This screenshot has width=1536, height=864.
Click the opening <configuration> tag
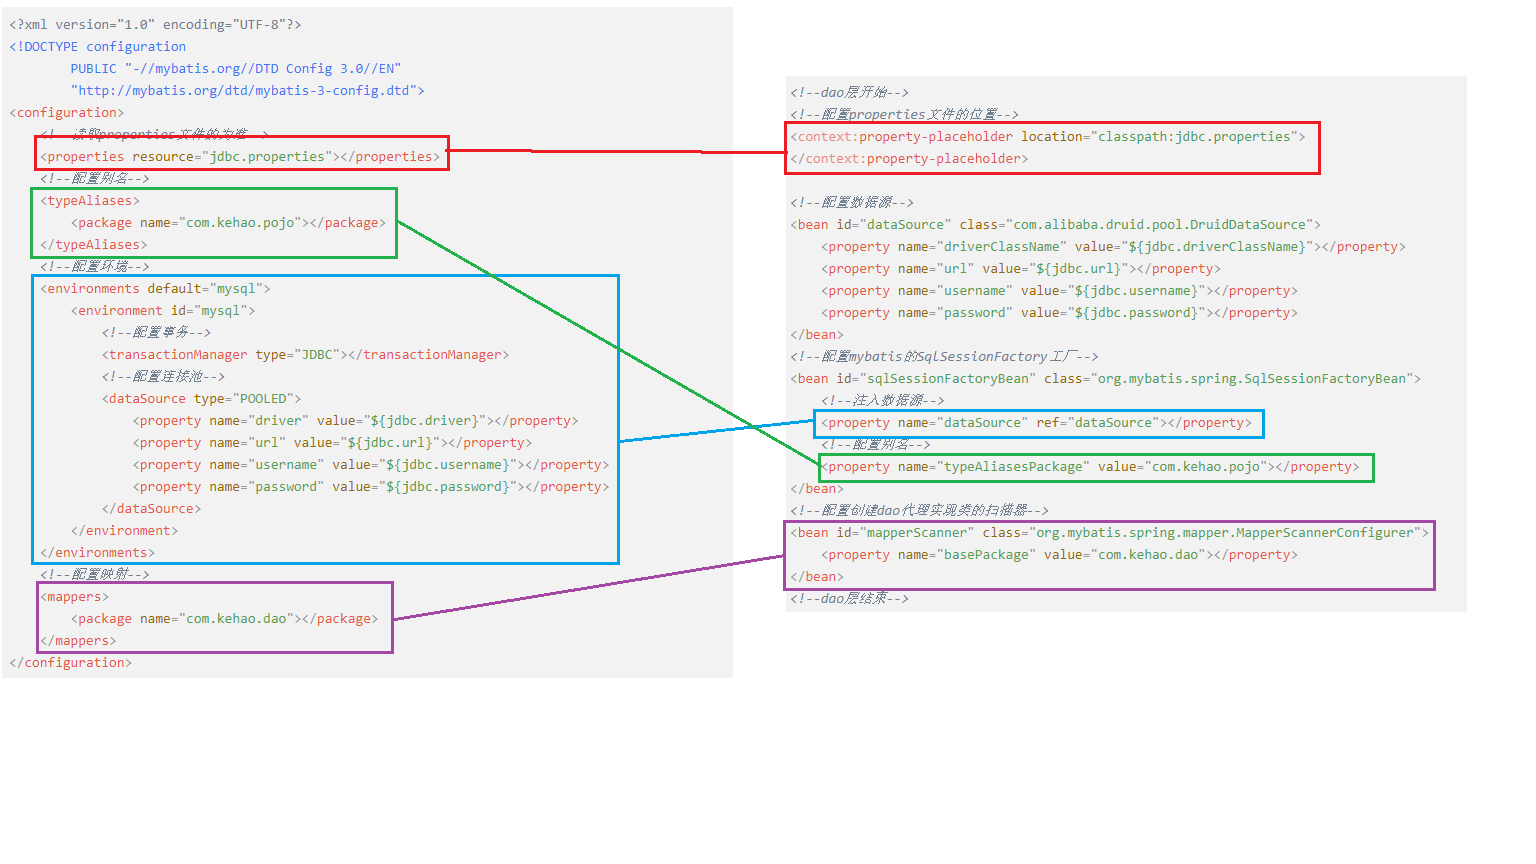point(67,112)
